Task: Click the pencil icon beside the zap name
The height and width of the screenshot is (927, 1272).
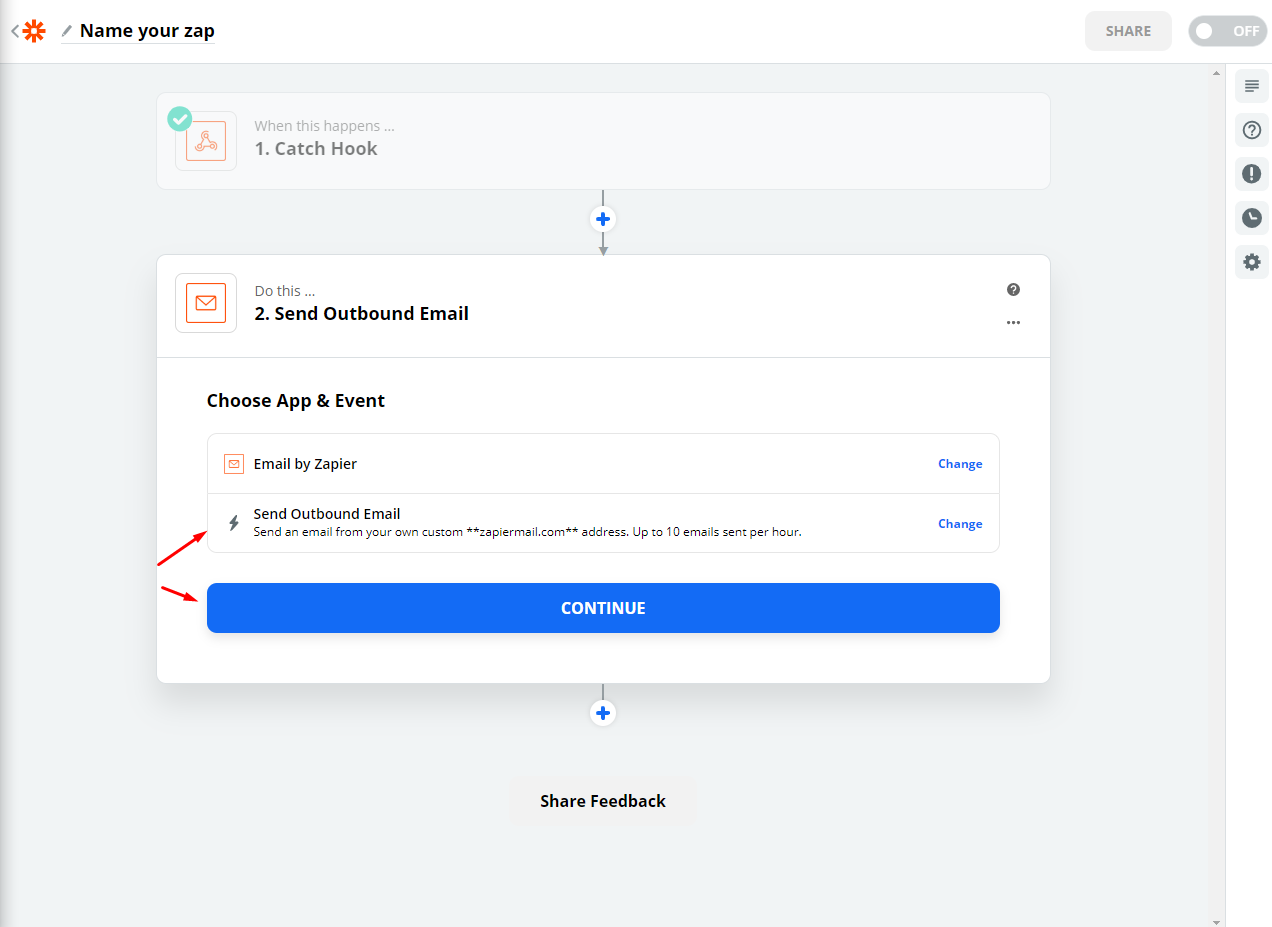Action: (67, 31)
